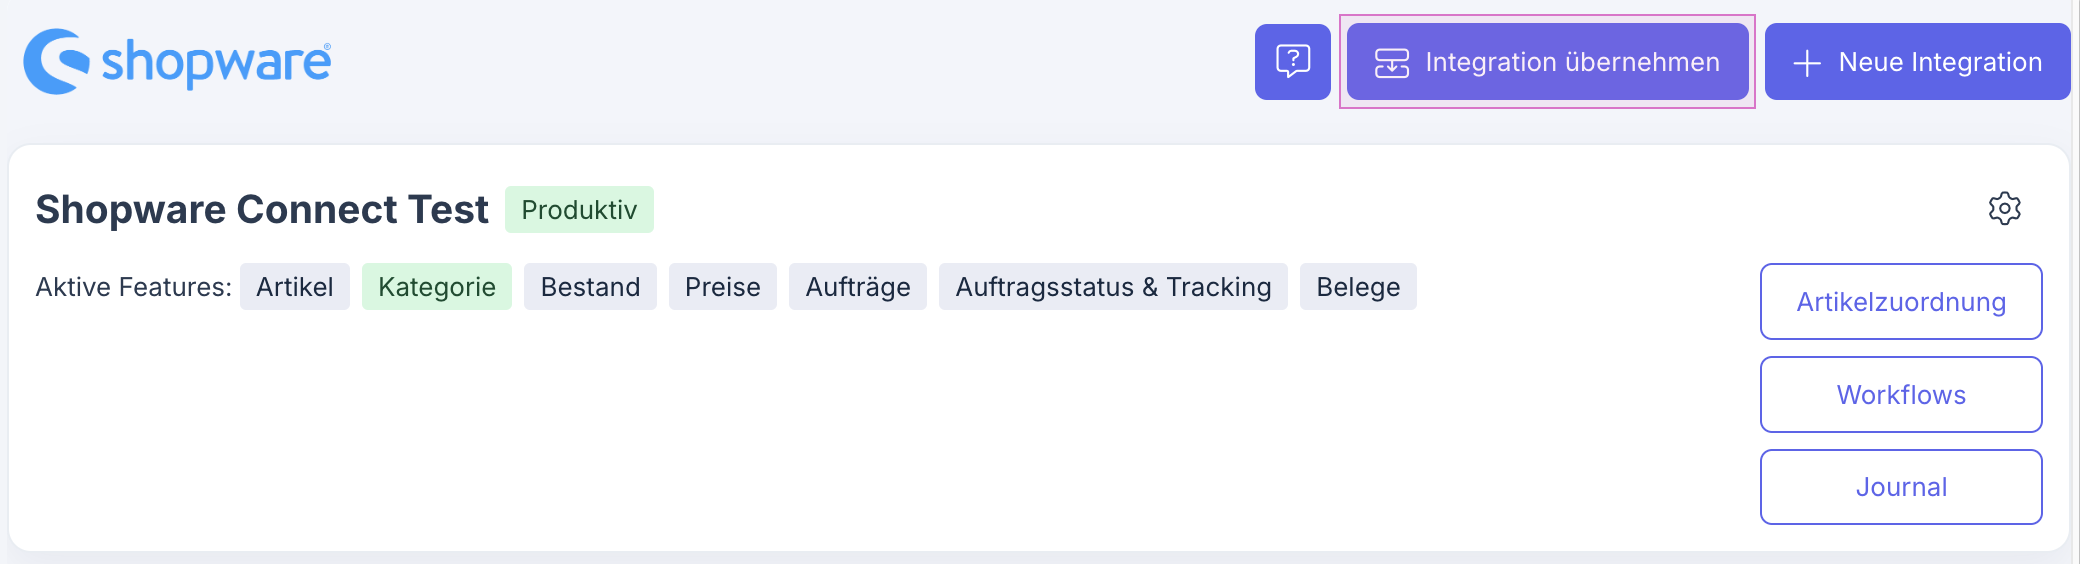Open the Workflows page
The width and height of the screenshot is (2080, 564).
pos(1900,395)
